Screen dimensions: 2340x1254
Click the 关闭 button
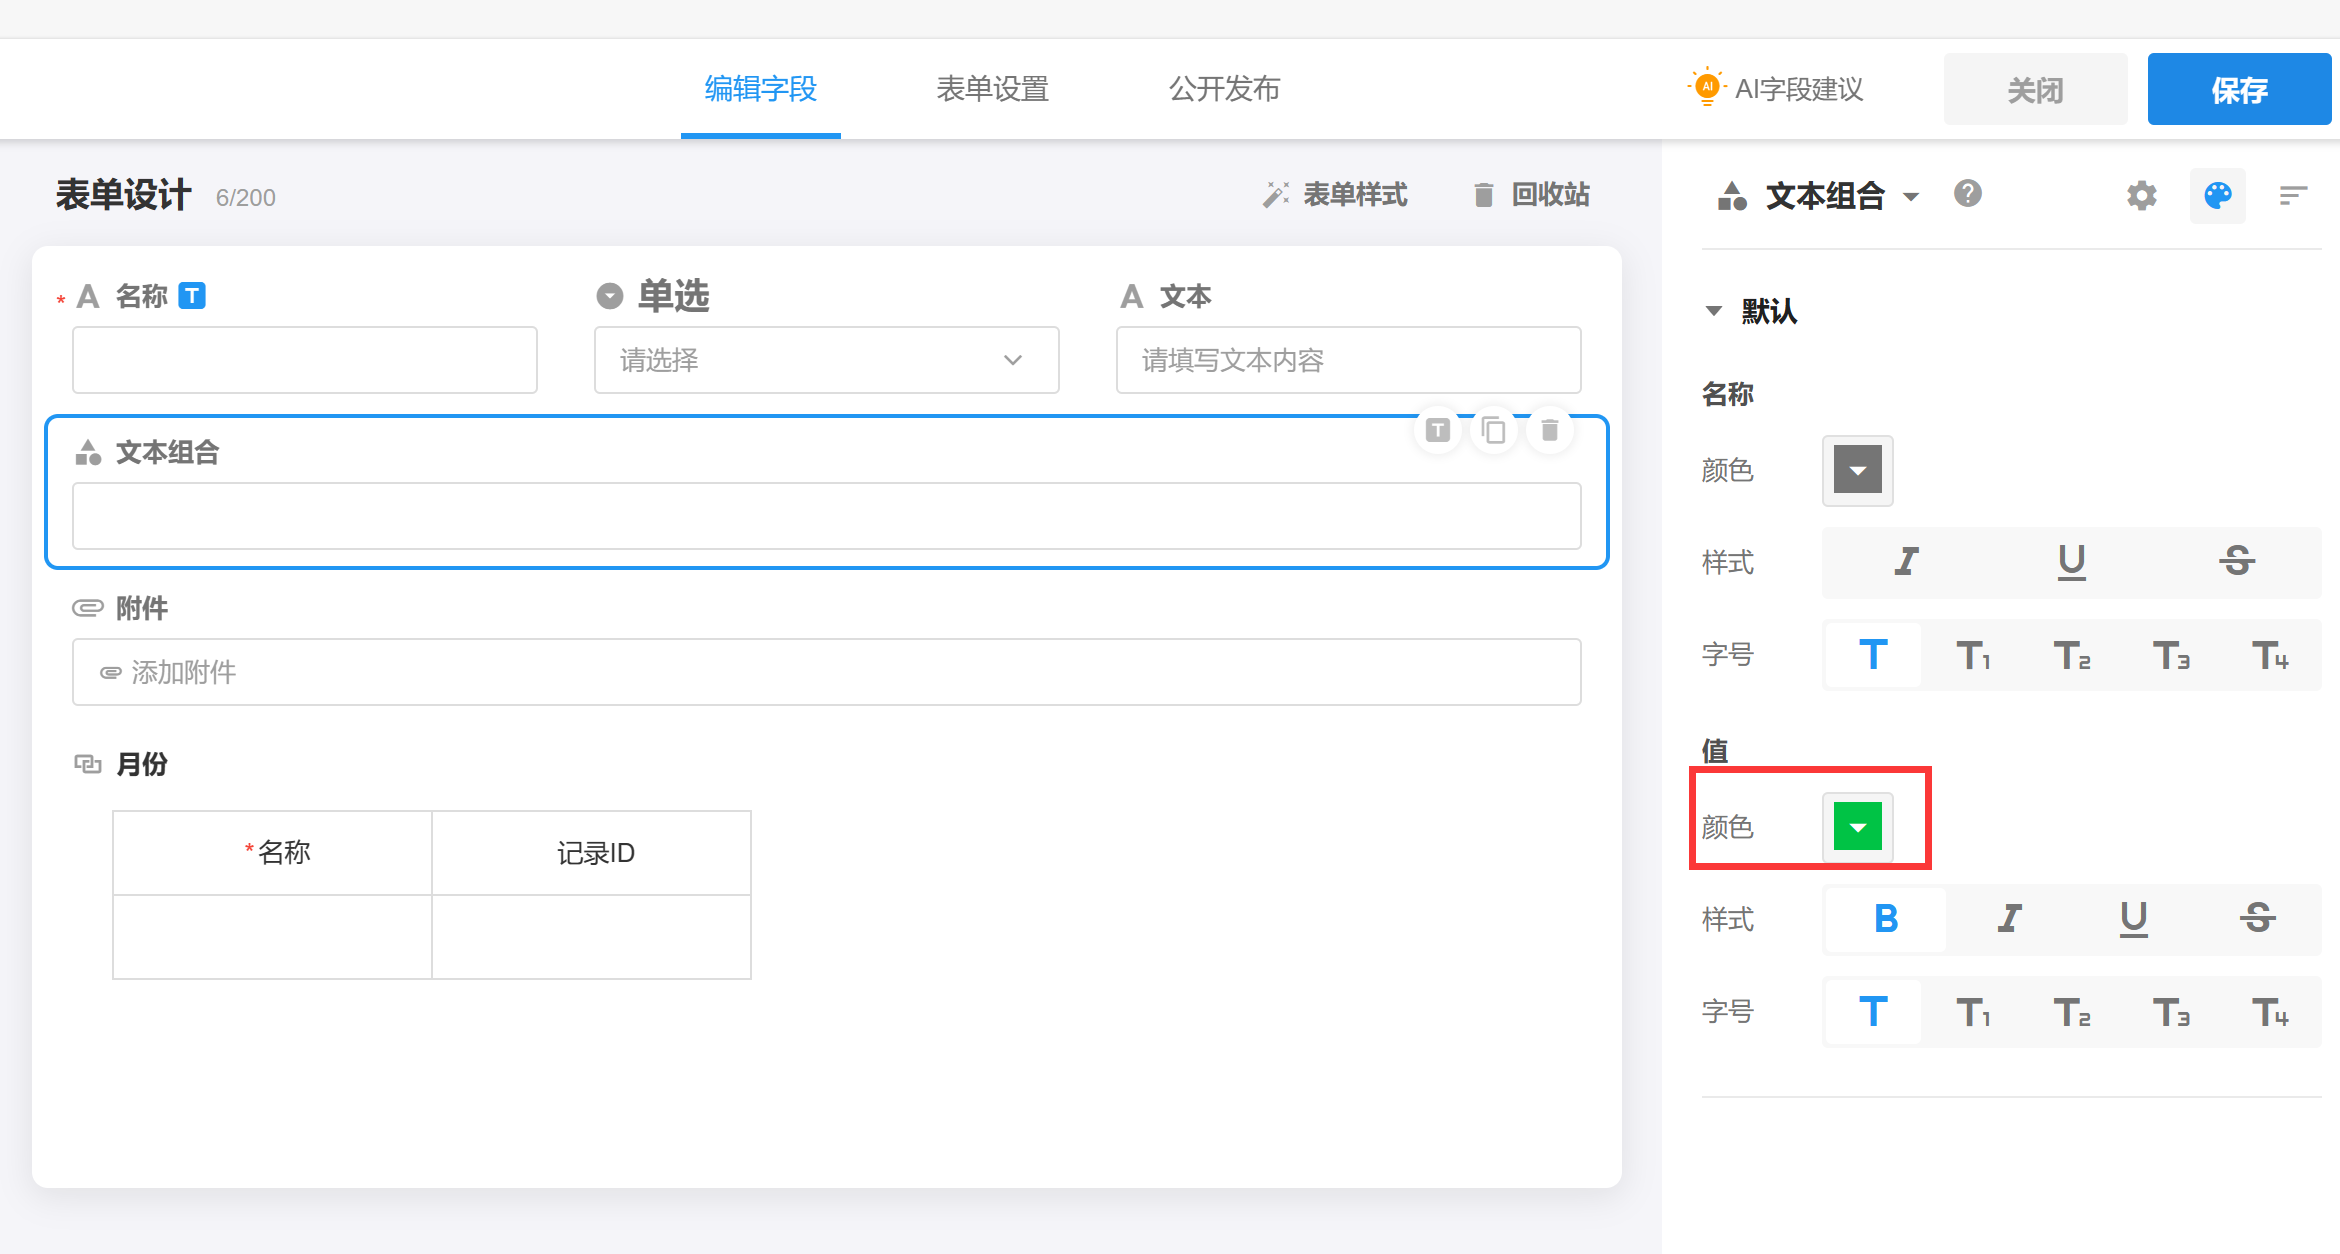(2035, 90)
